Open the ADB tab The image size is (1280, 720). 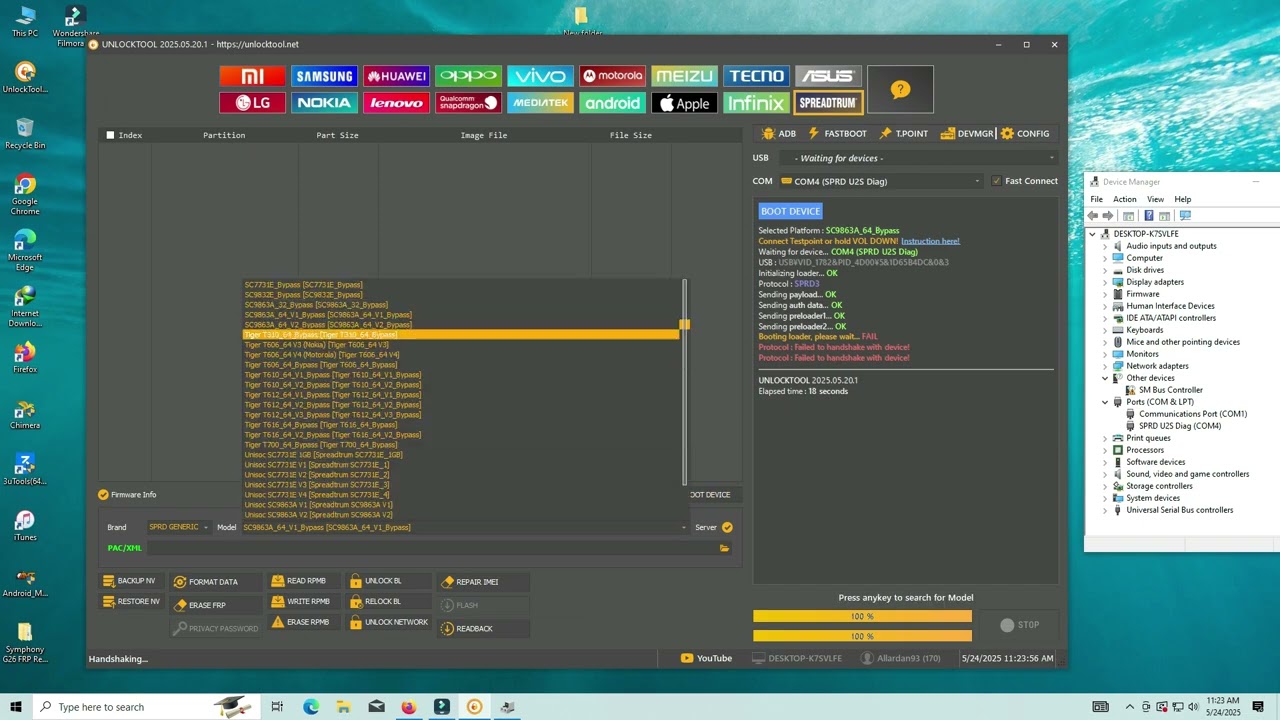click(x=778, y=133)
